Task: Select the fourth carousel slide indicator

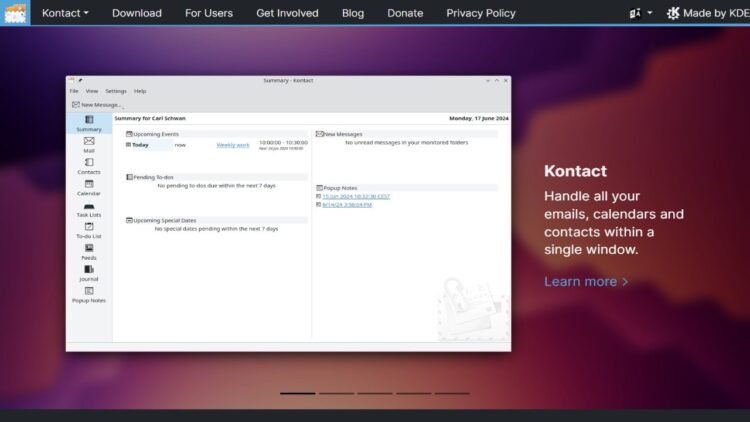Action: click(414, 393)
